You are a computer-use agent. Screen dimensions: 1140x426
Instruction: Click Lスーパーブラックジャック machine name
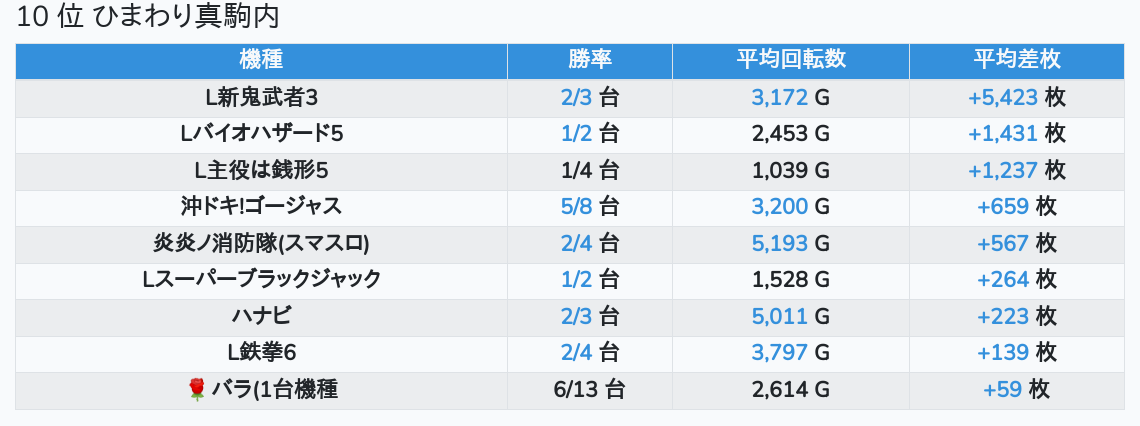point(261,280)
